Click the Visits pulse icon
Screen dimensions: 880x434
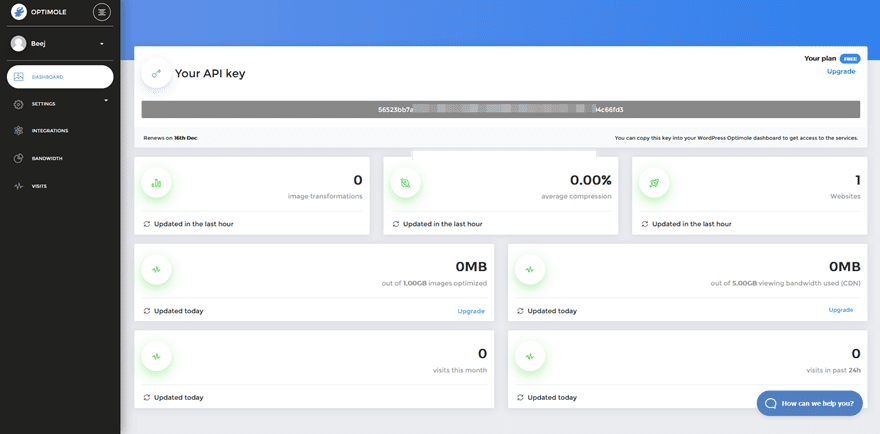click(19, 186)
